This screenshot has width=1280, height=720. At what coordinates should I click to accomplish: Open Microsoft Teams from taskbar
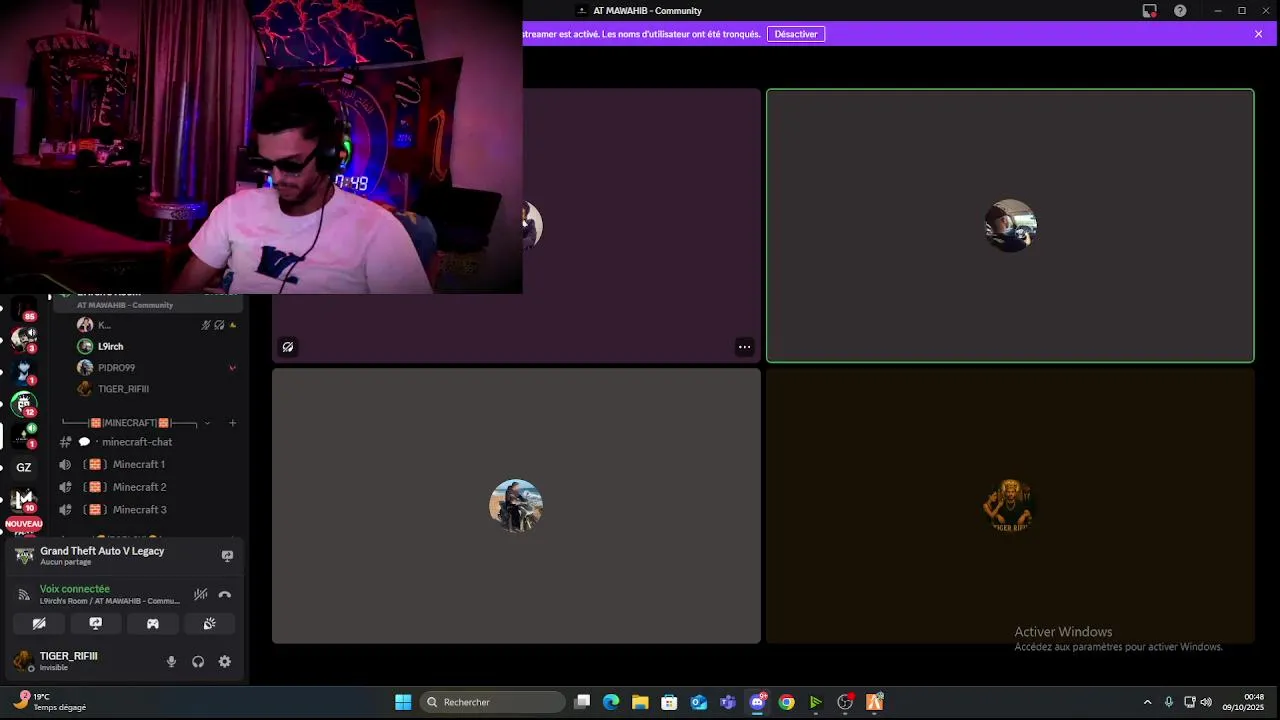[728, 702]
